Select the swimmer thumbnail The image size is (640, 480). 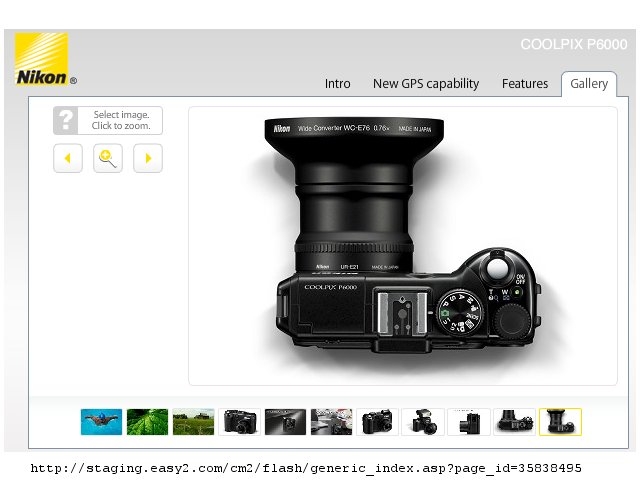pos(101,422)
